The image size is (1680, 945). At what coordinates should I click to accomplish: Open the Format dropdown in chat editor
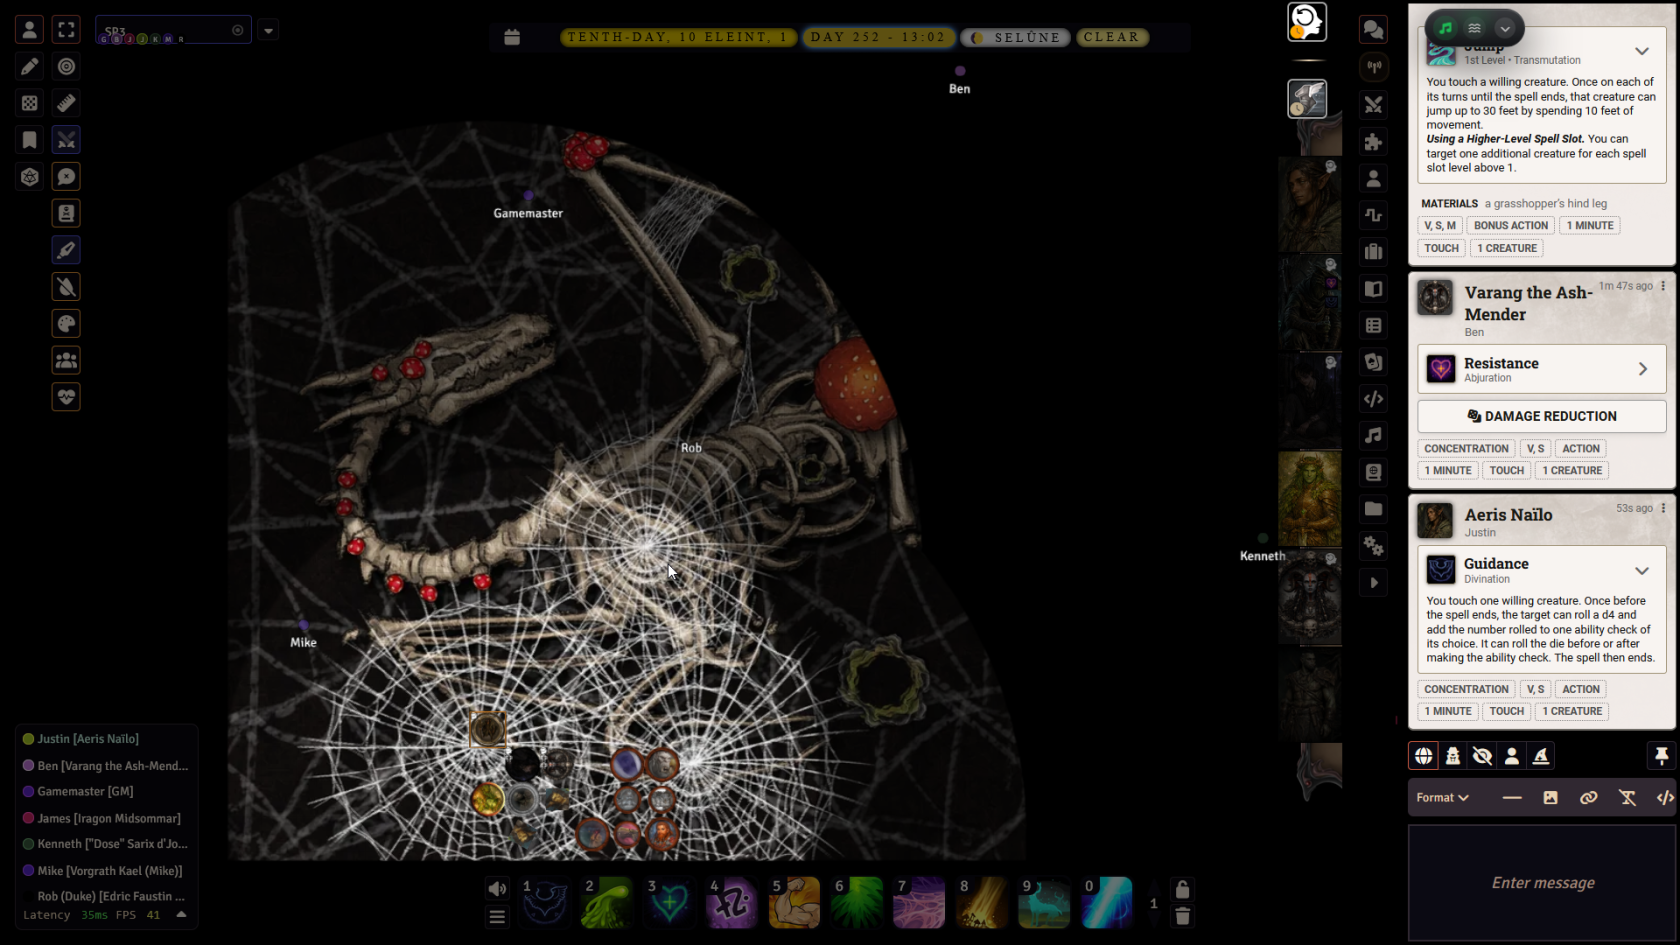[x=1442, y=797]
